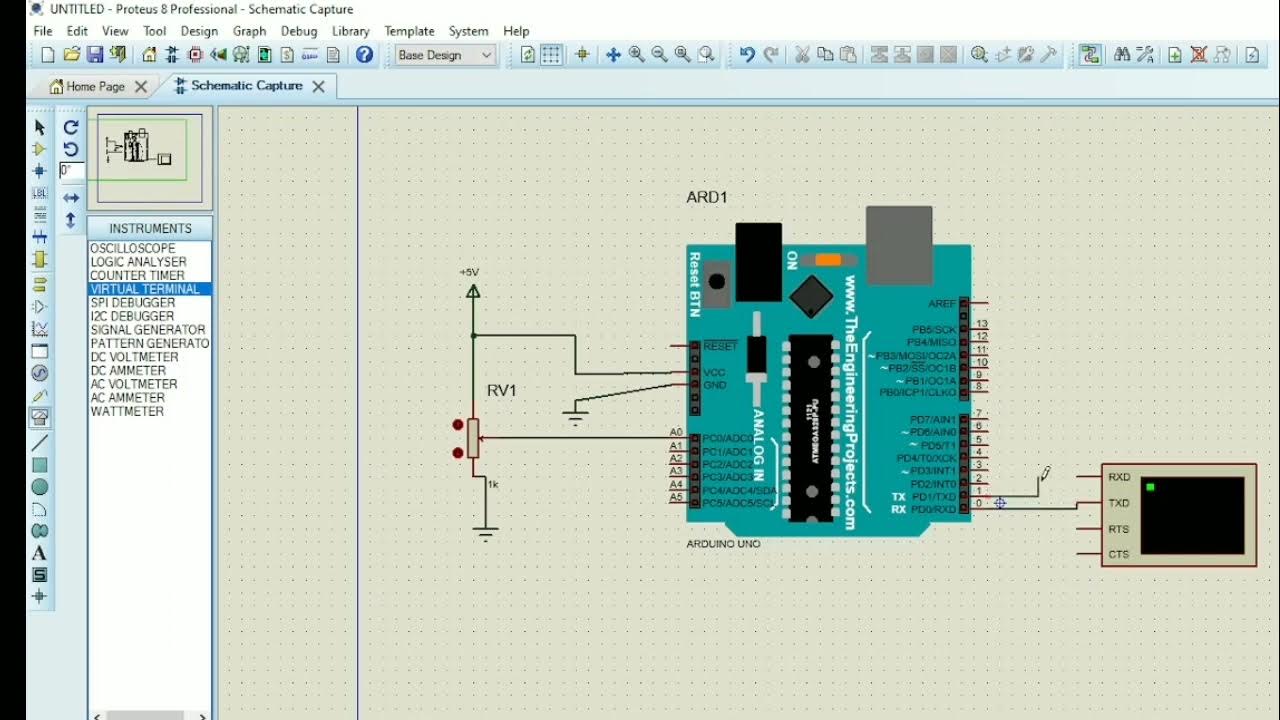The width and height of the screenshot is (1280, 720).
Task: Select the 2D Graphics Text tool (A)
Action: click(40, 553)
